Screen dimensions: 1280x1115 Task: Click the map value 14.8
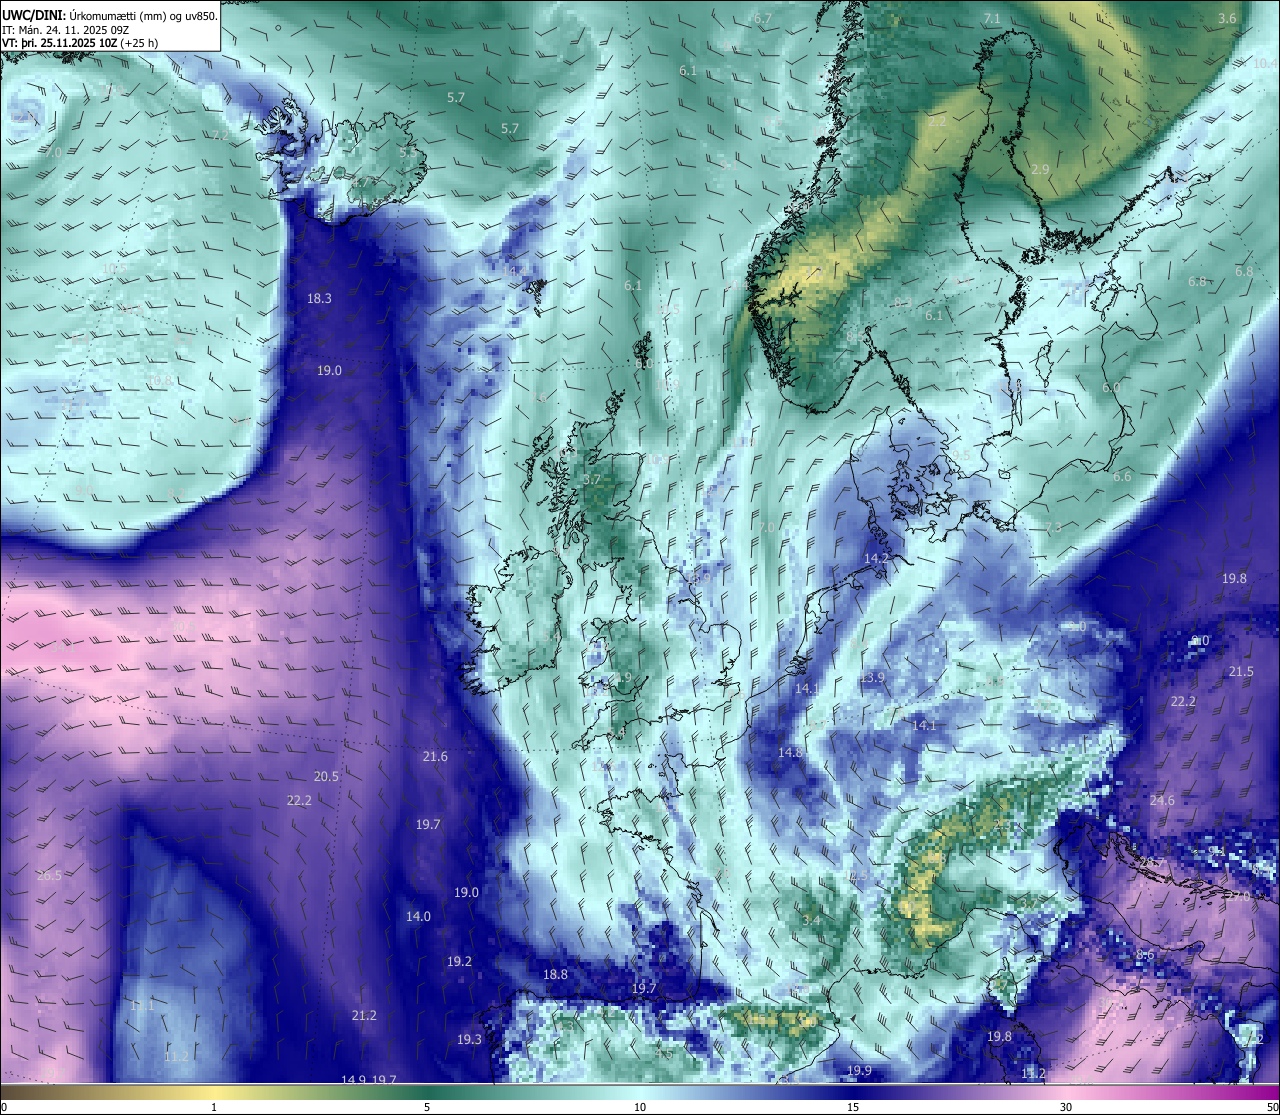(x=790, y=752)
